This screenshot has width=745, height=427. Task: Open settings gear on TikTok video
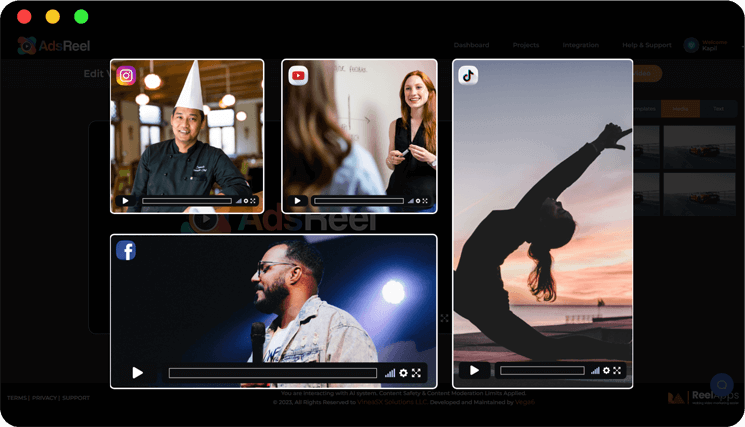(x=606, y=370)
